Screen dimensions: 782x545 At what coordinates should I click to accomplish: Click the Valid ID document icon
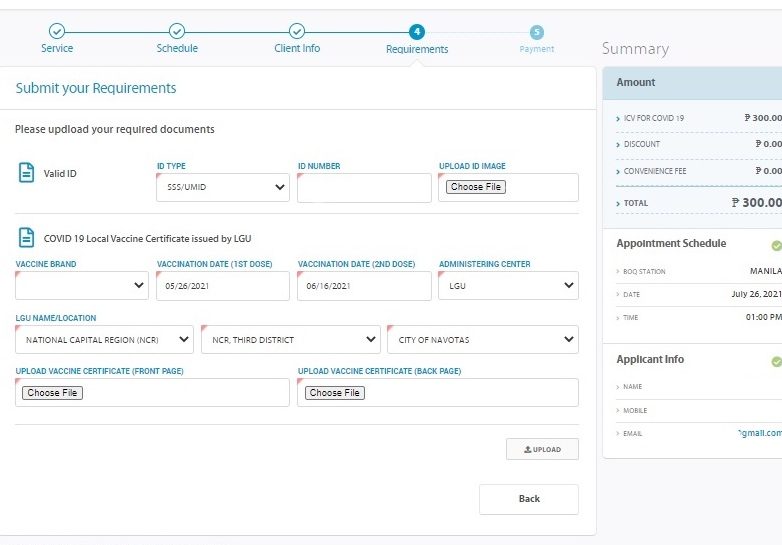(x=27, y=173)
